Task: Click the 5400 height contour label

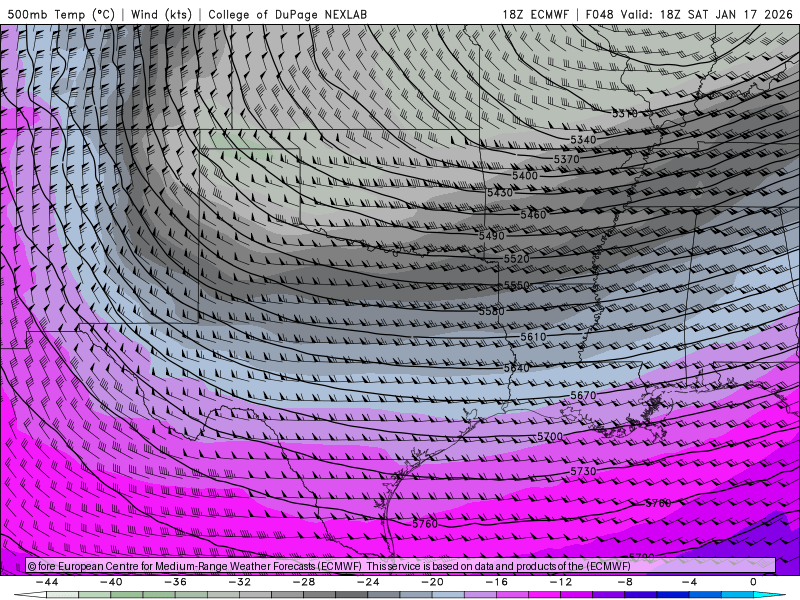Action: click(525, 176)
